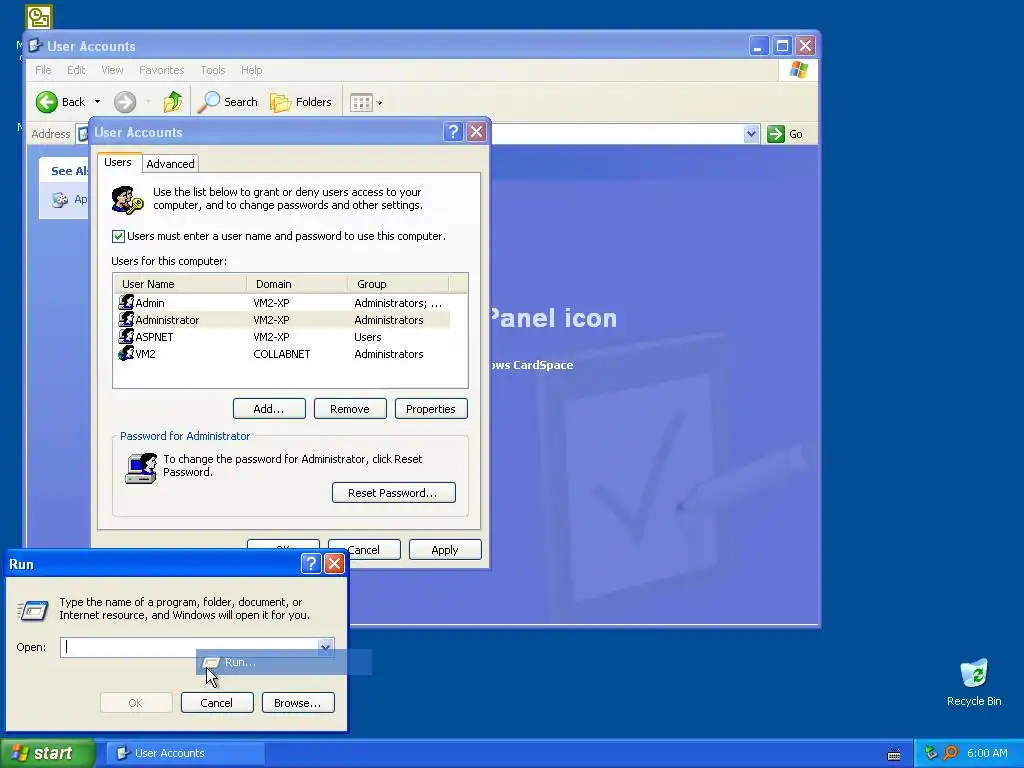Screen dimensions: 1024x768
Task: Click the keyboard tray icon
Action: tap(894, 754)
